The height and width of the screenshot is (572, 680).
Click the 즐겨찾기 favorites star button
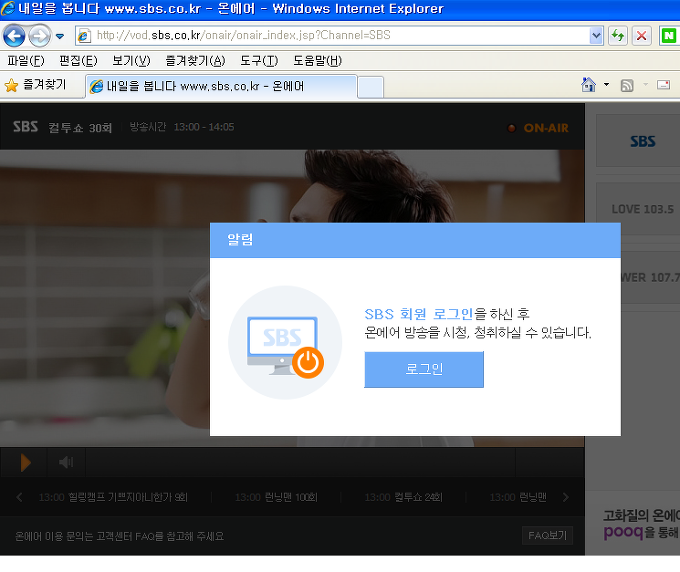pyautogui.click(x=36, y=85)
